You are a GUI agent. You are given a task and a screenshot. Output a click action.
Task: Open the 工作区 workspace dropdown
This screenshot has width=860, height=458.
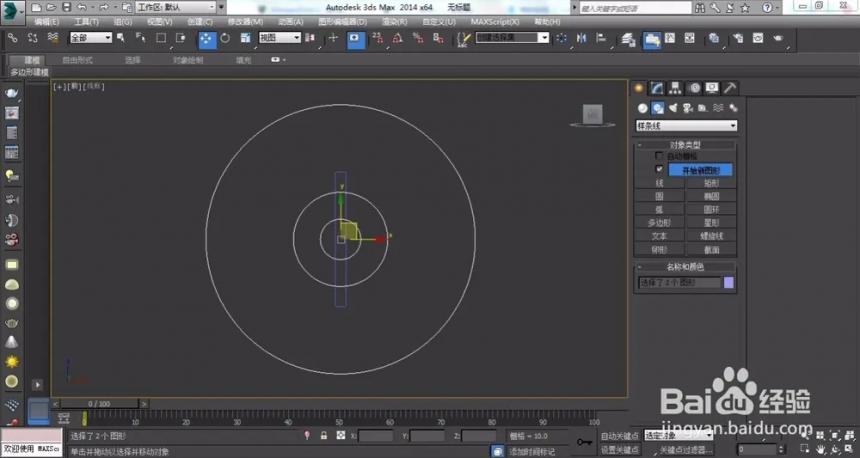click(x=176, y=7)
